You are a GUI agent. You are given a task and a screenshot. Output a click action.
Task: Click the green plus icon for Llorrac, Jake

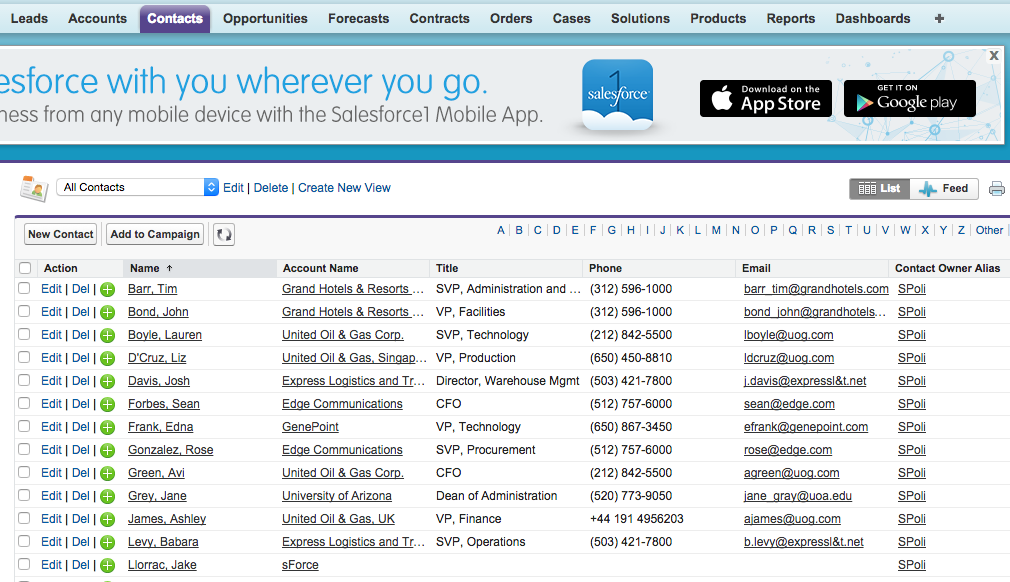click(x=108, y=566)
